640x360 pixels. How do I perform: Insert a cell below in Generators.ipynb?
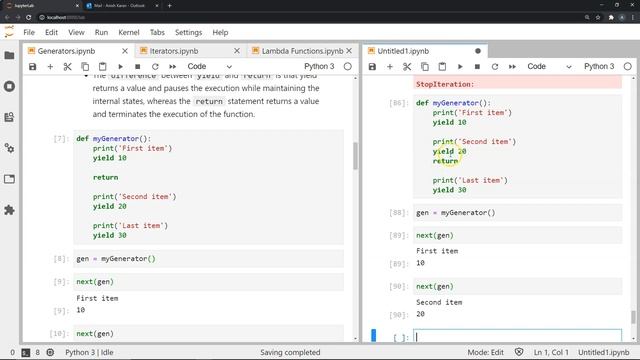tap(50, 67)
